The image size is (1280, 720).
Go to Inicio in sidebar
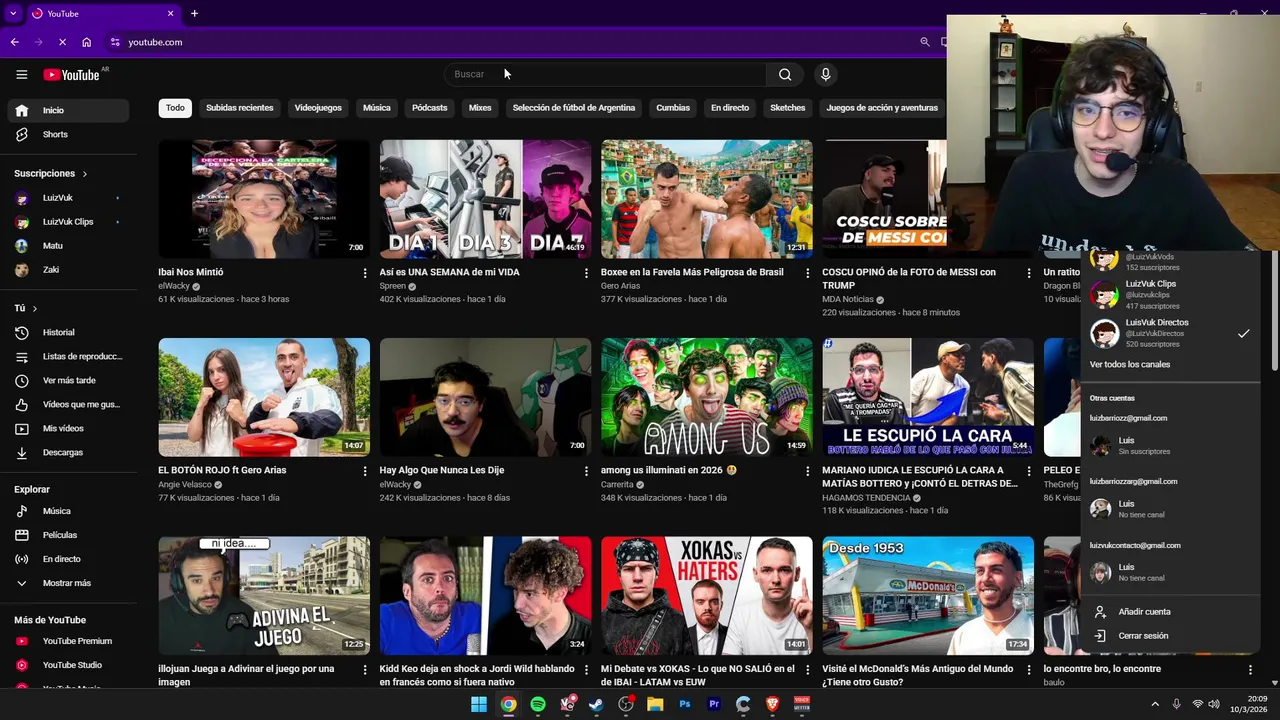click(68, 110)
